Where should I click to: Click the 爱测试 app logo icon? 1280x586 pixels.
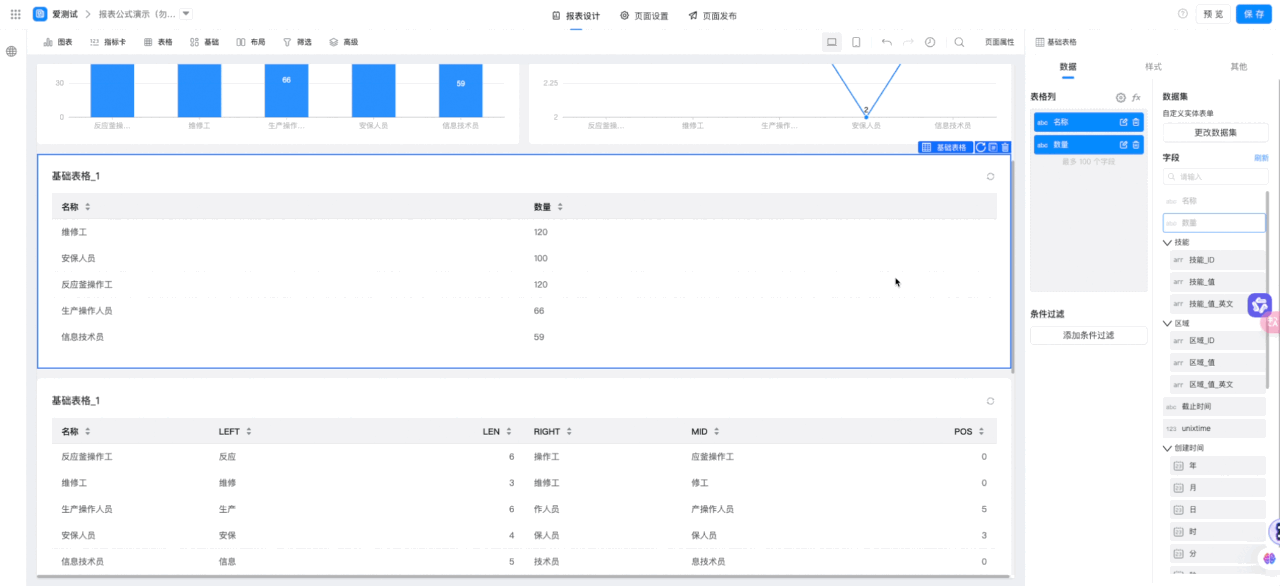pos(40,14)
